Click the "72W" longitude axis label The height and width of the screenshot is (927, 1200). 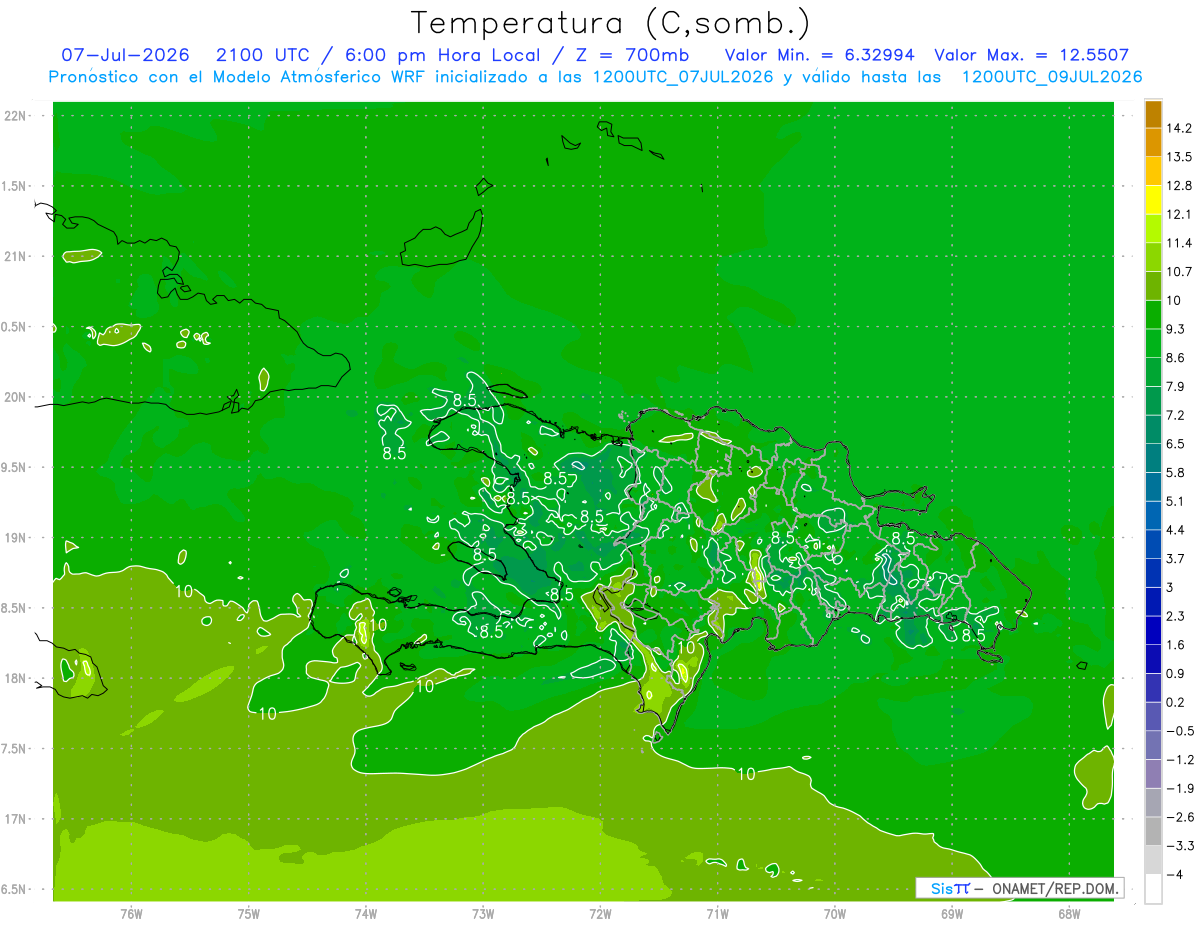pos(600,915)
